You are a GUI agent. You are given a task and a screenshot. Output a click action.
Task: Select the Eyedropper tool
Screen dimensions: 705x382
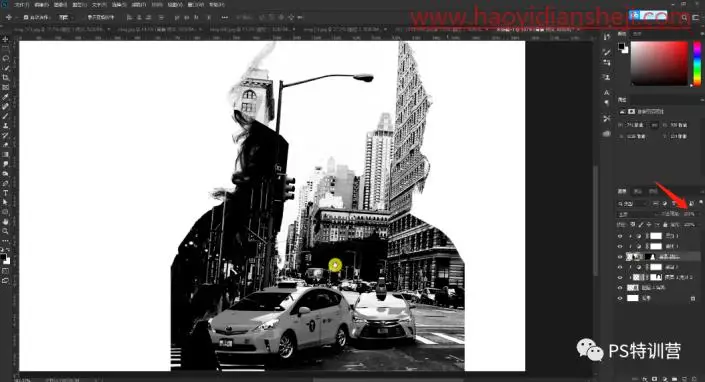coord(5,97)
